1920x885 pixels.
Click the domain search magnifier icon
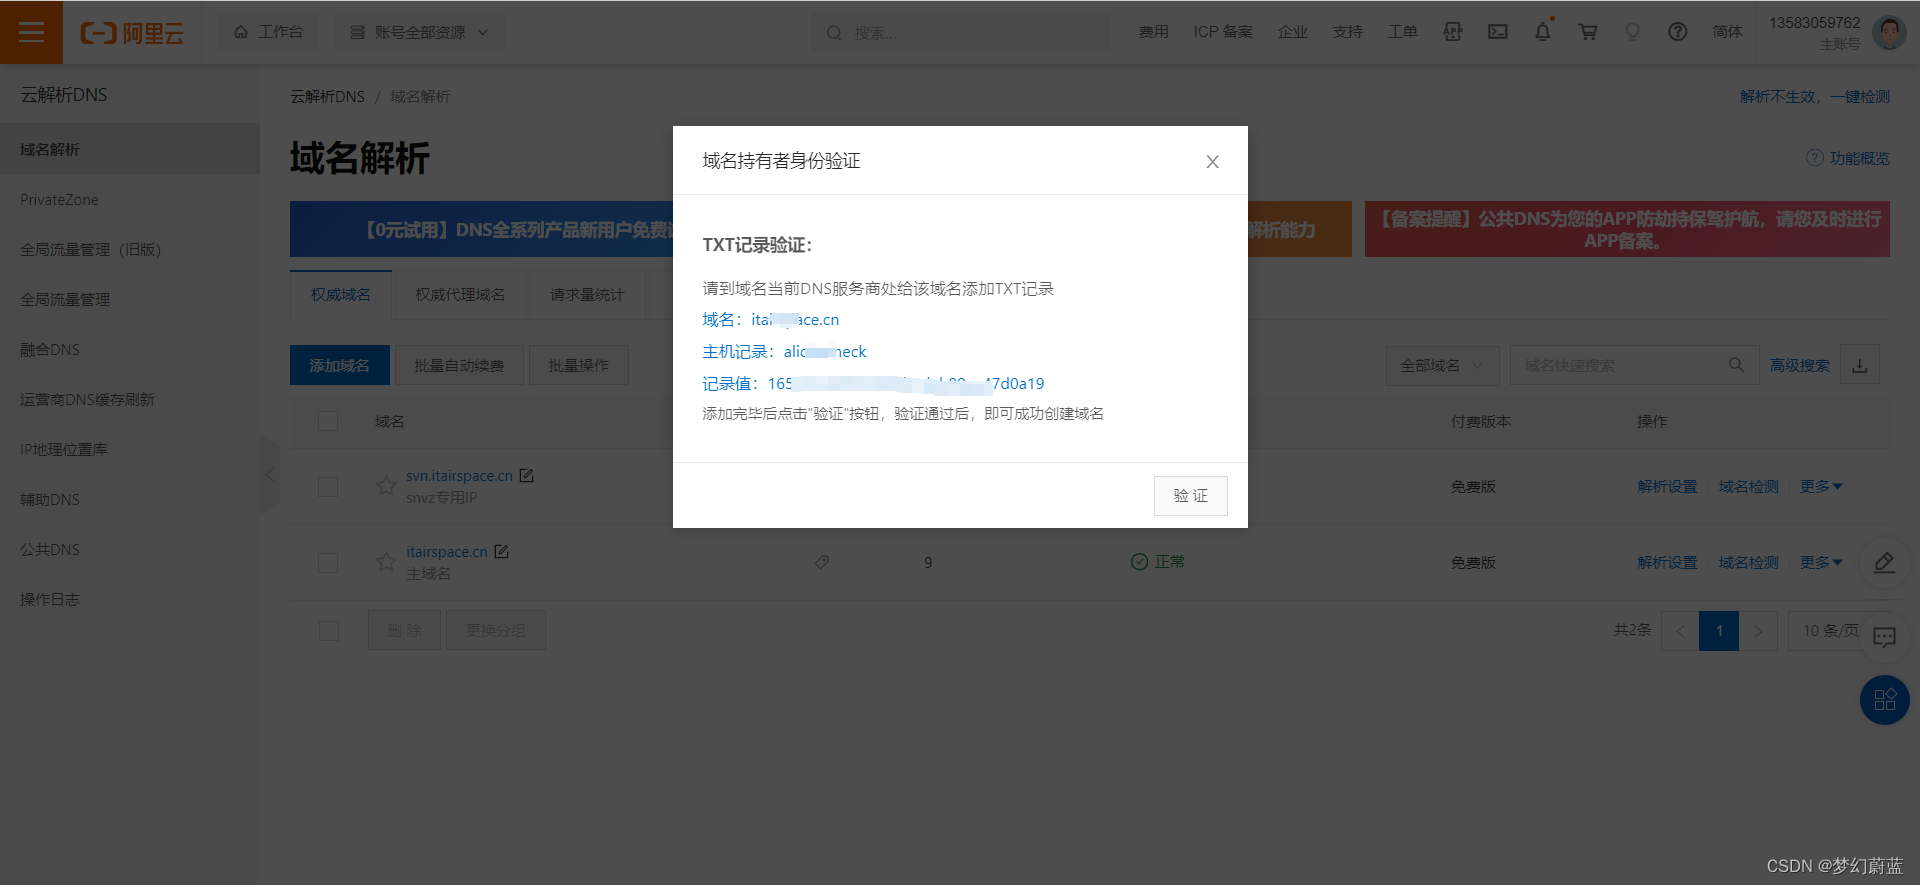click(1737, 365)
